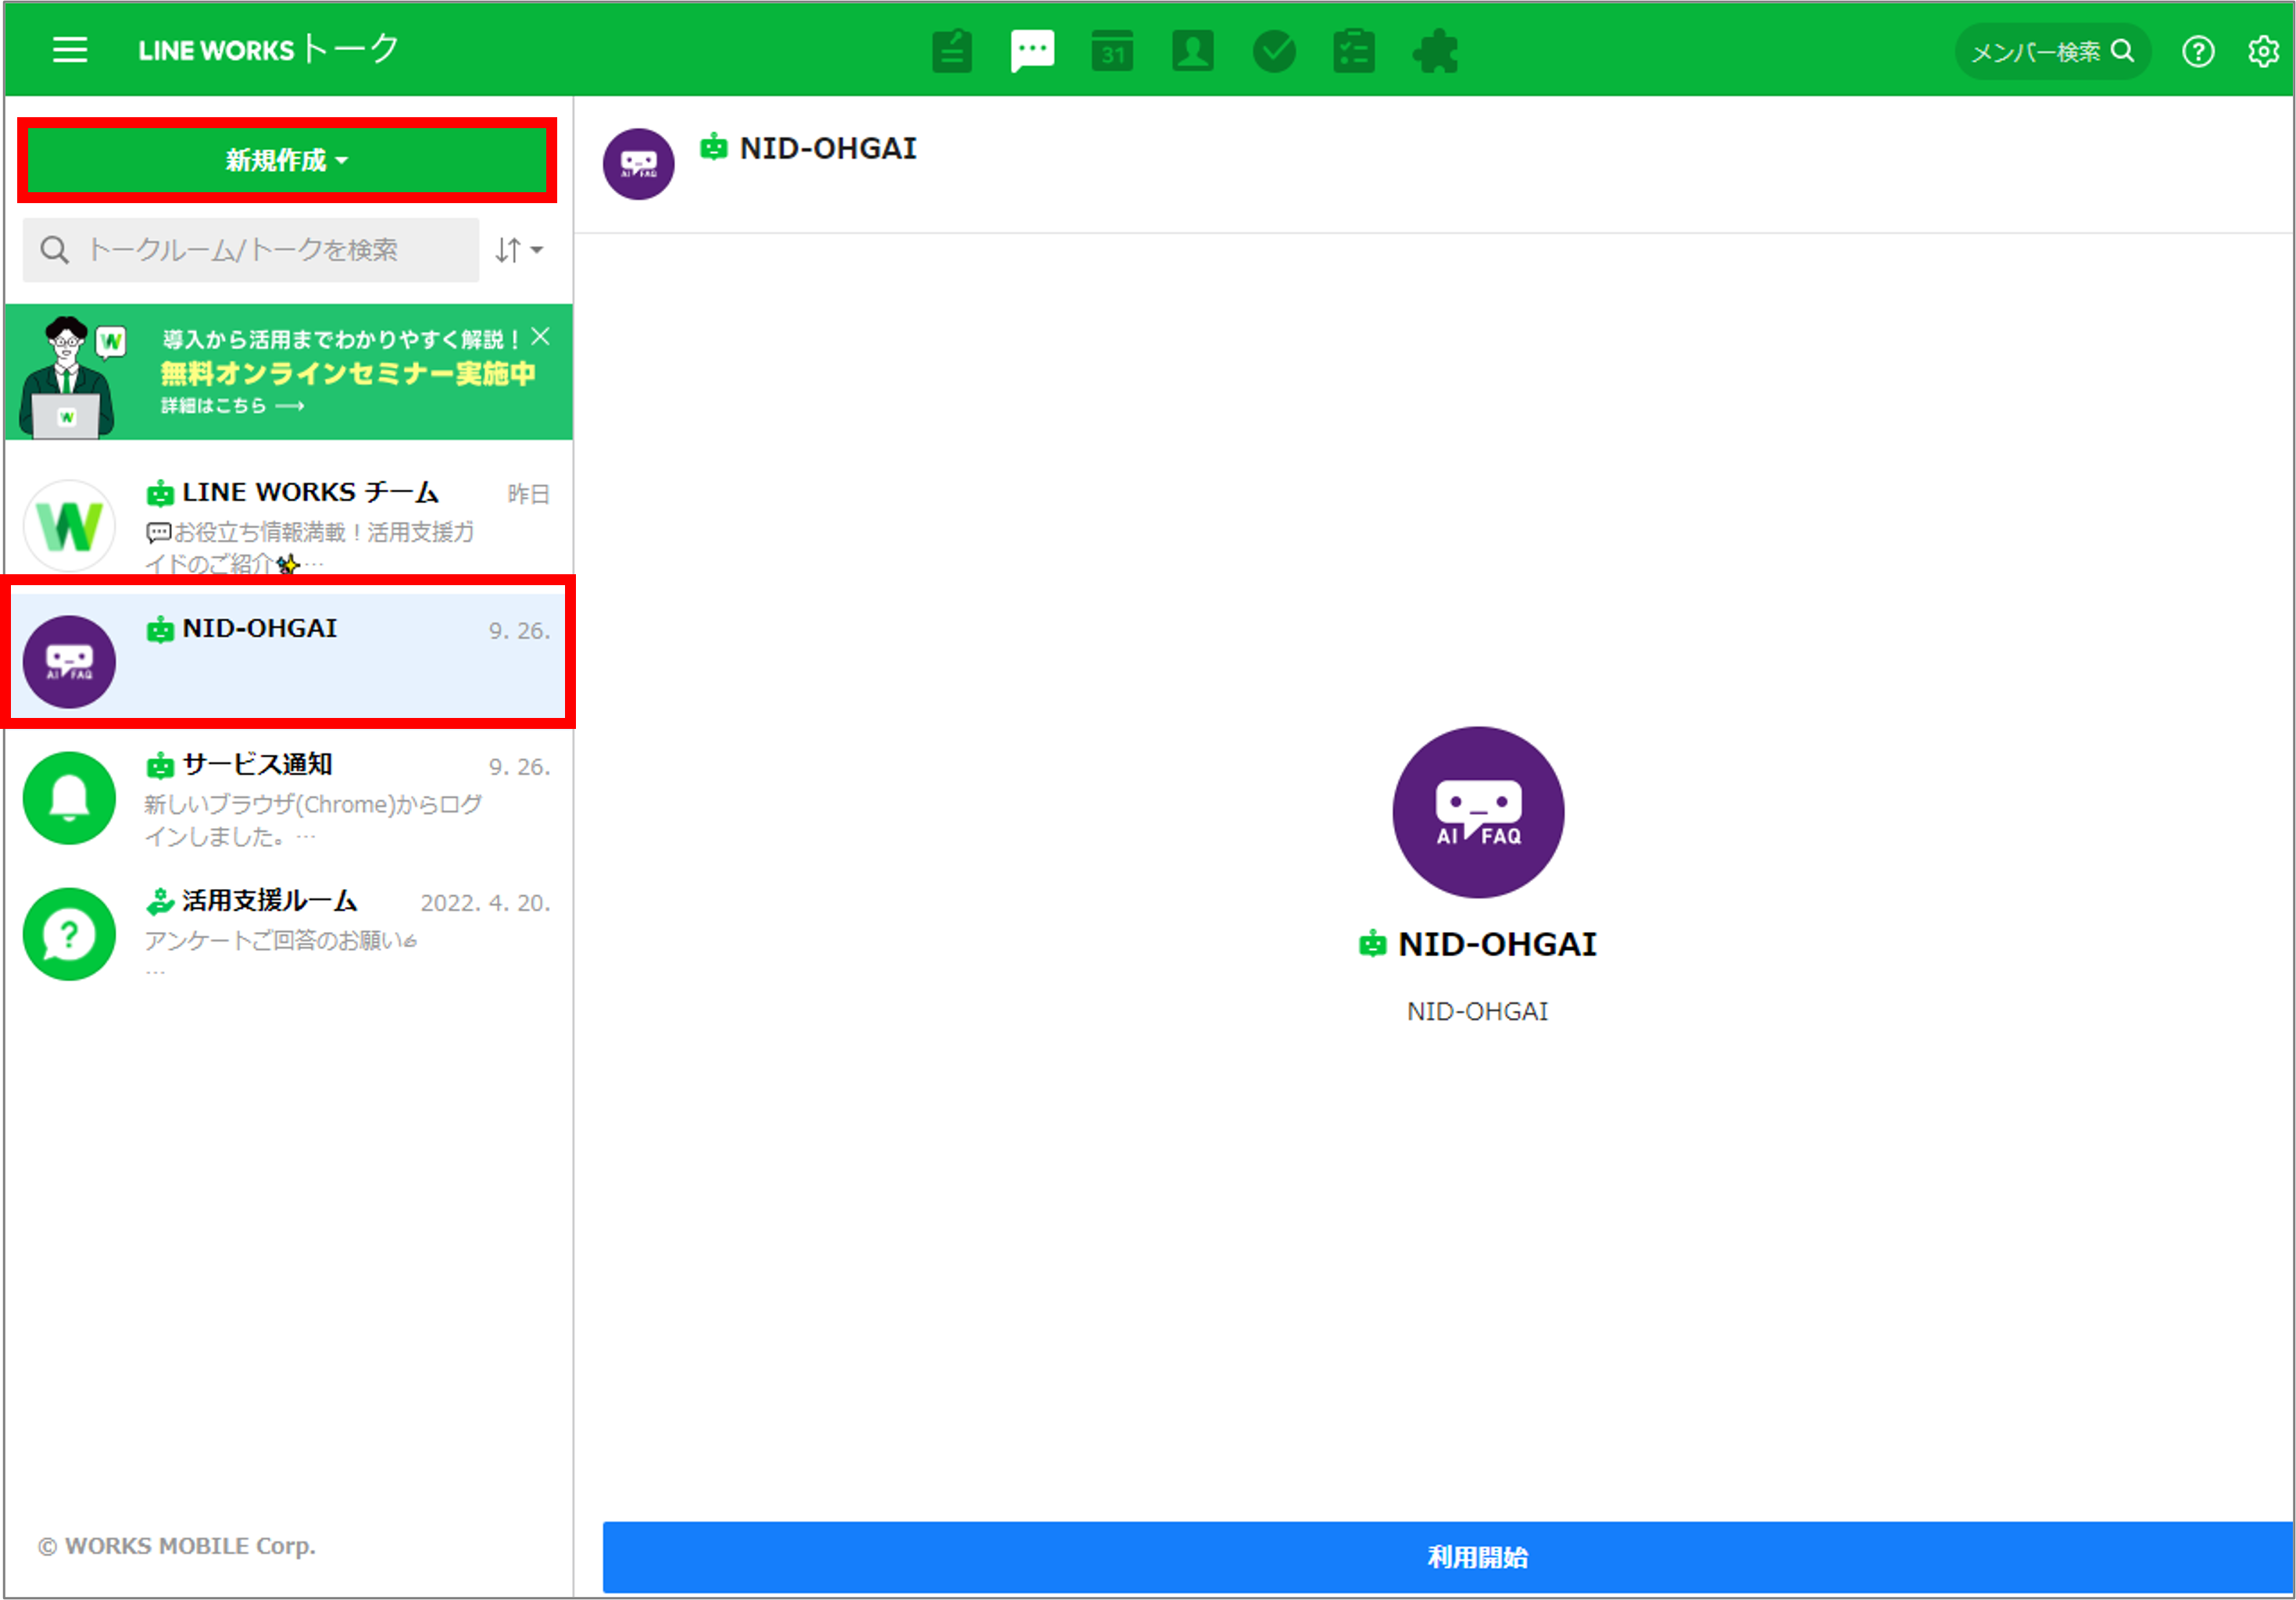The image size is (2296, 1600).
Task: Click the NID-OHGAI title in chat header
Action: point(828,149)
